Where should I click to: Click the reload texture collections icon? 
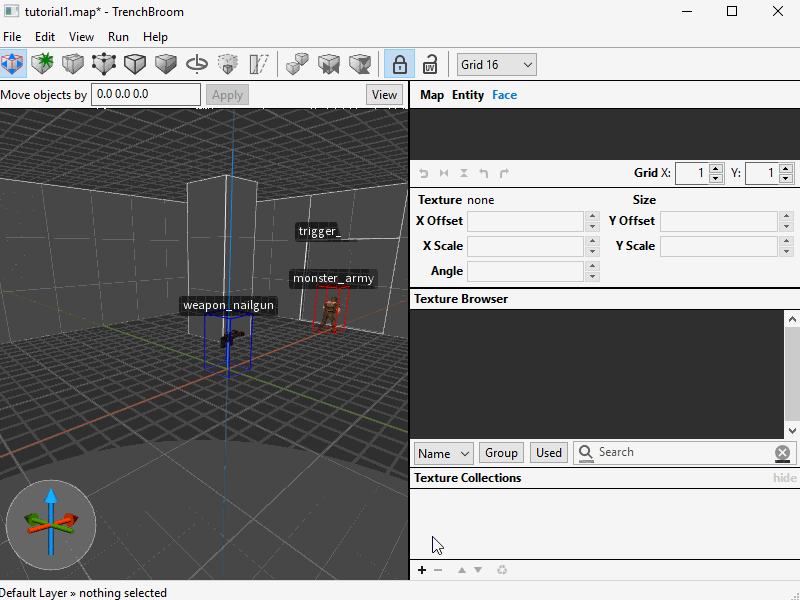click(502, 570)
